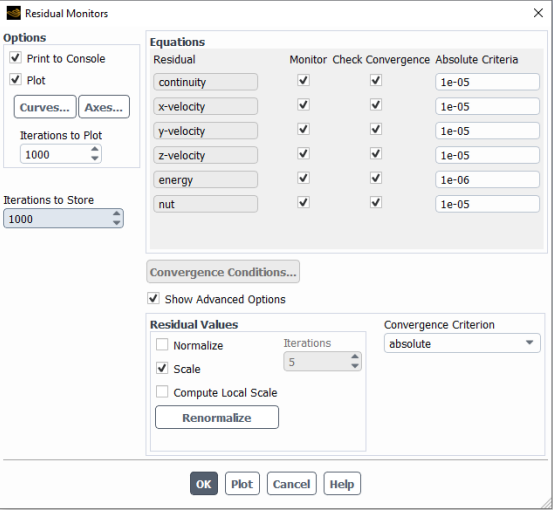
Task: Decrease Iterations to Plot with down arrow
Action: (95, 158)
